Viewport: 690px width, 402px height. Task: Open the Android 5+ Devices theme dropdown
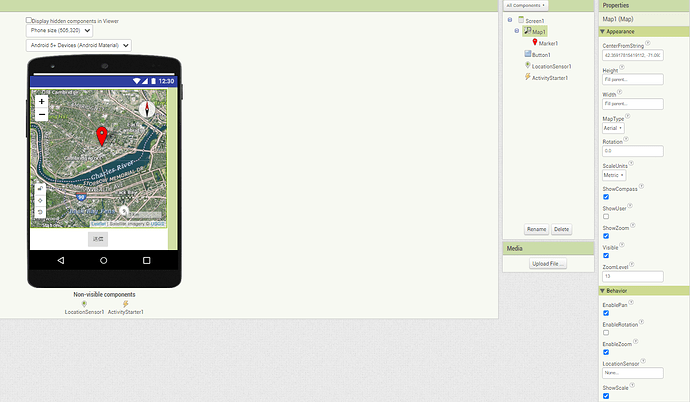pos(79,45)
